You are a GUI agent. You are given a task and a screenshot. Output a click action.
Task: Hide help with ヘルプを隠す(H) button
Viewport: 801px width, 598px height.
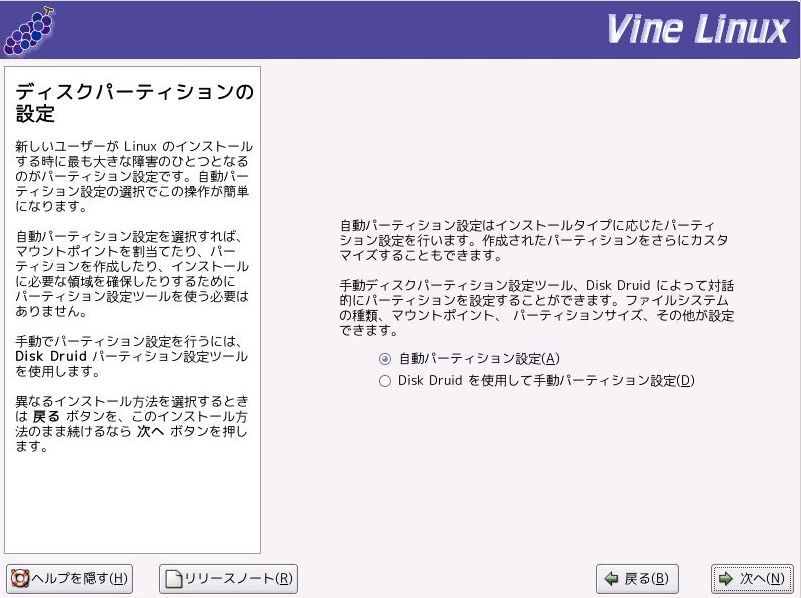pyautogui.click(x=69, y=579)
